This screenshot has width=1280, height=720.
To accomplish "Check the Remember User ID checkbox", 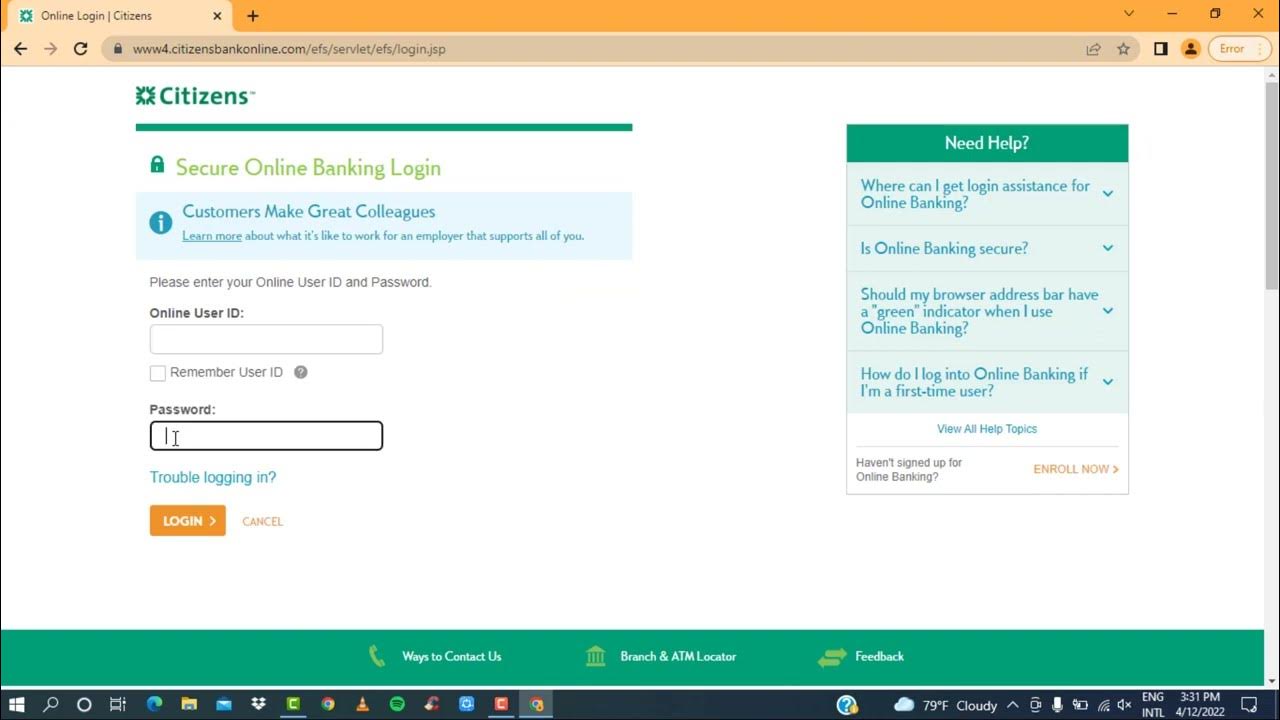I will click(157, 373).
